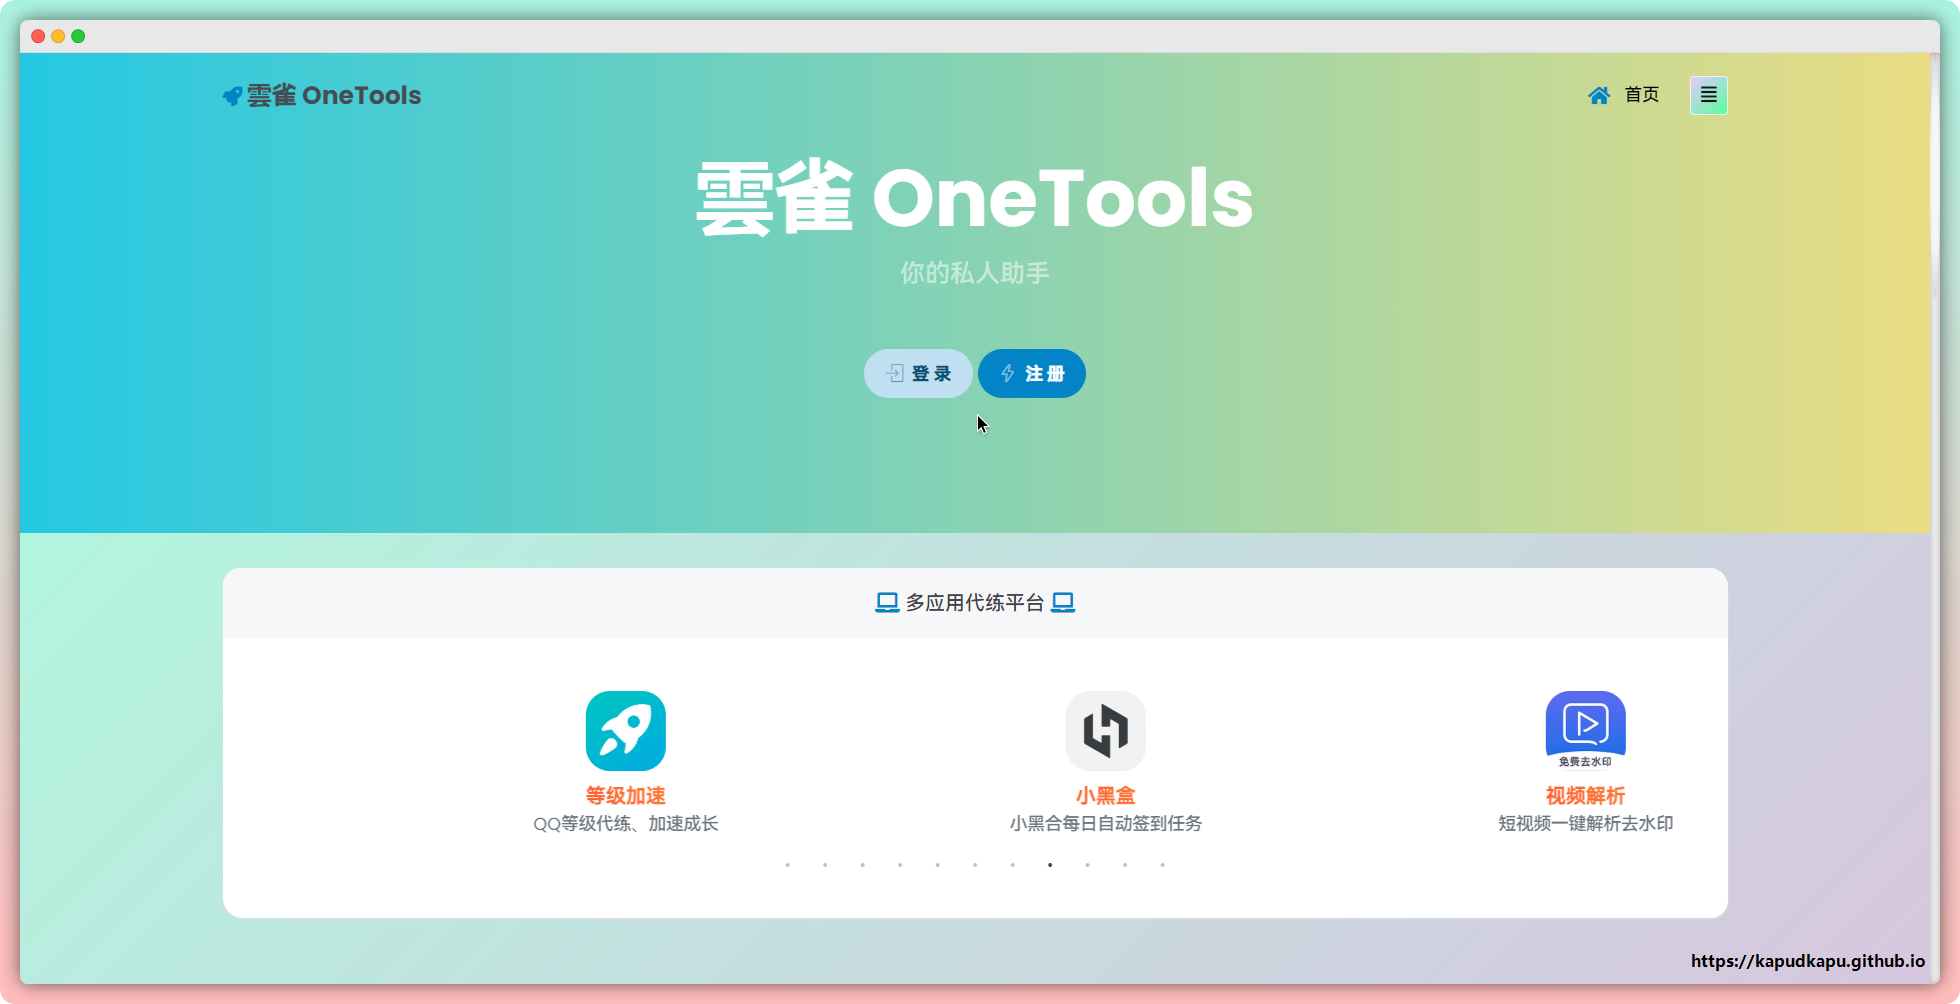Select the last carousel pagination dot

point(1162,865)
